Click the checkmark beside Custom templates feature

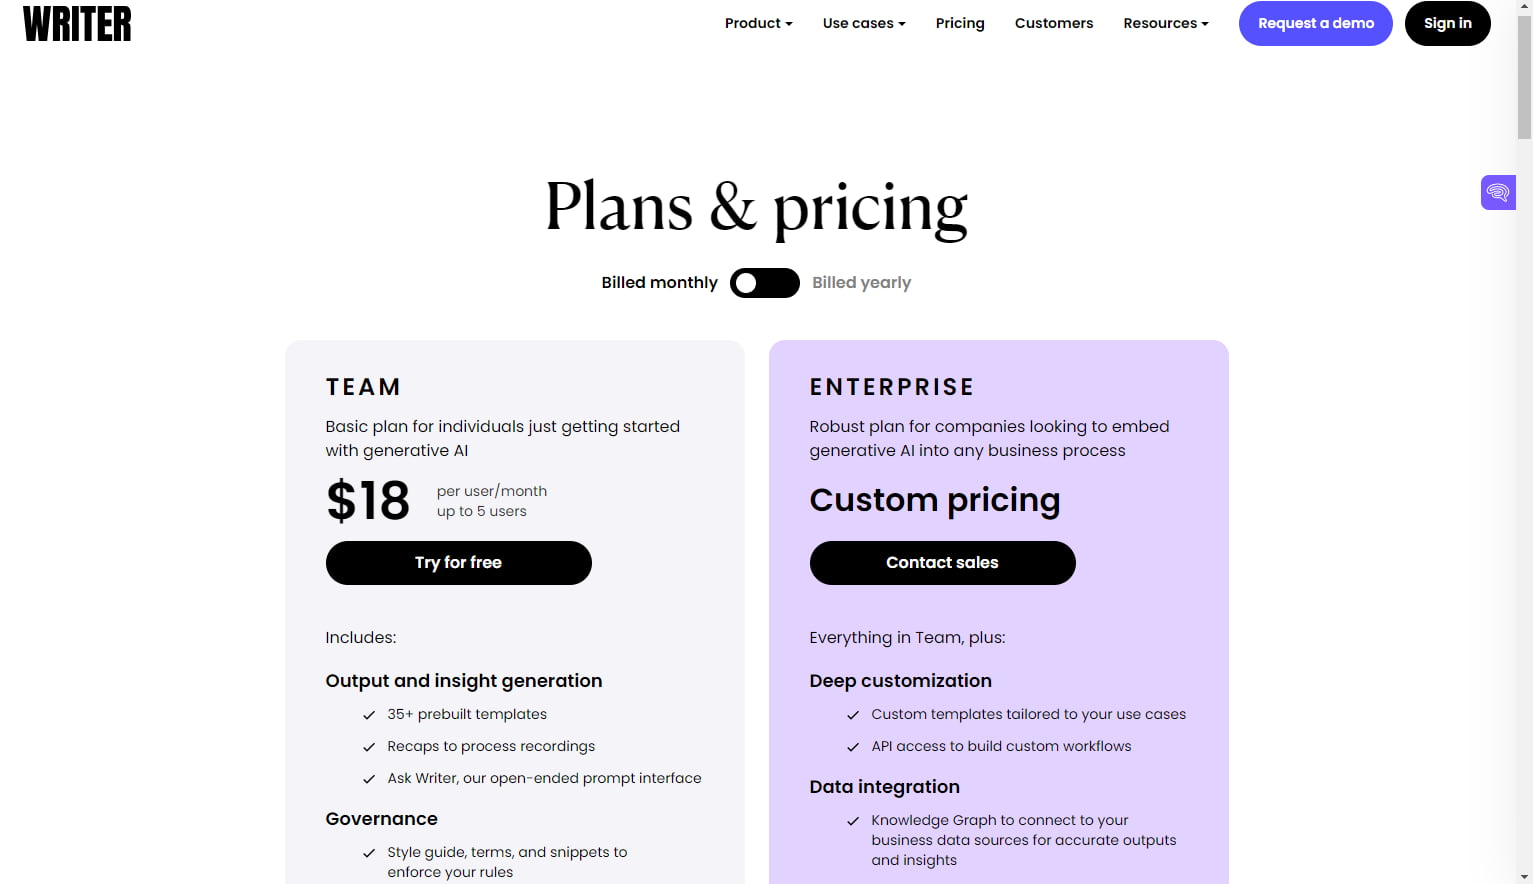point(853,715)
